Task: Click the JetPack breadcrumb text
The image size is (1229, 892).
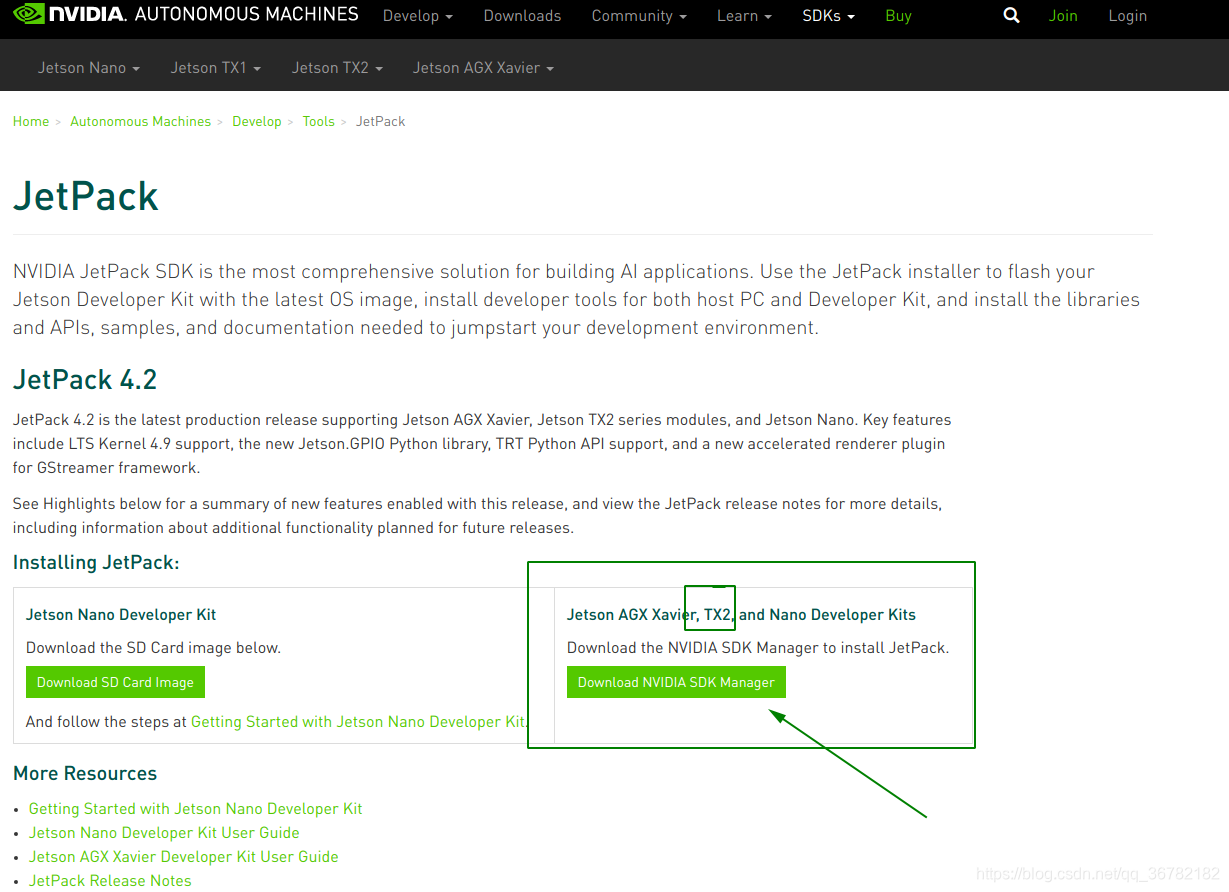Action: tap(381, 121)
